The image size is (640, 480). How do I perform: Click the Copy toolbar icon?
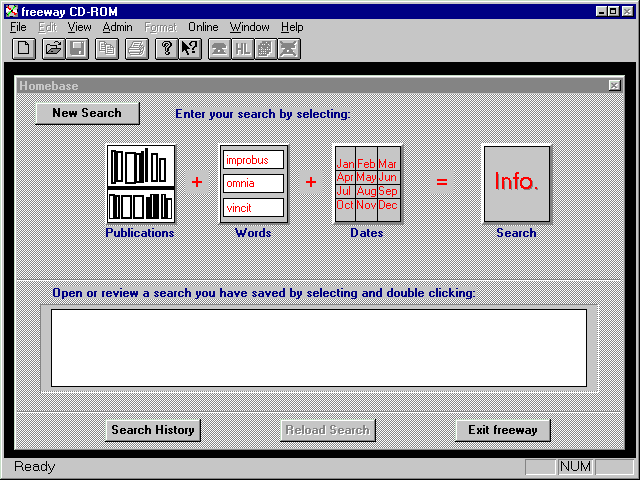click(x=107, y=49)
